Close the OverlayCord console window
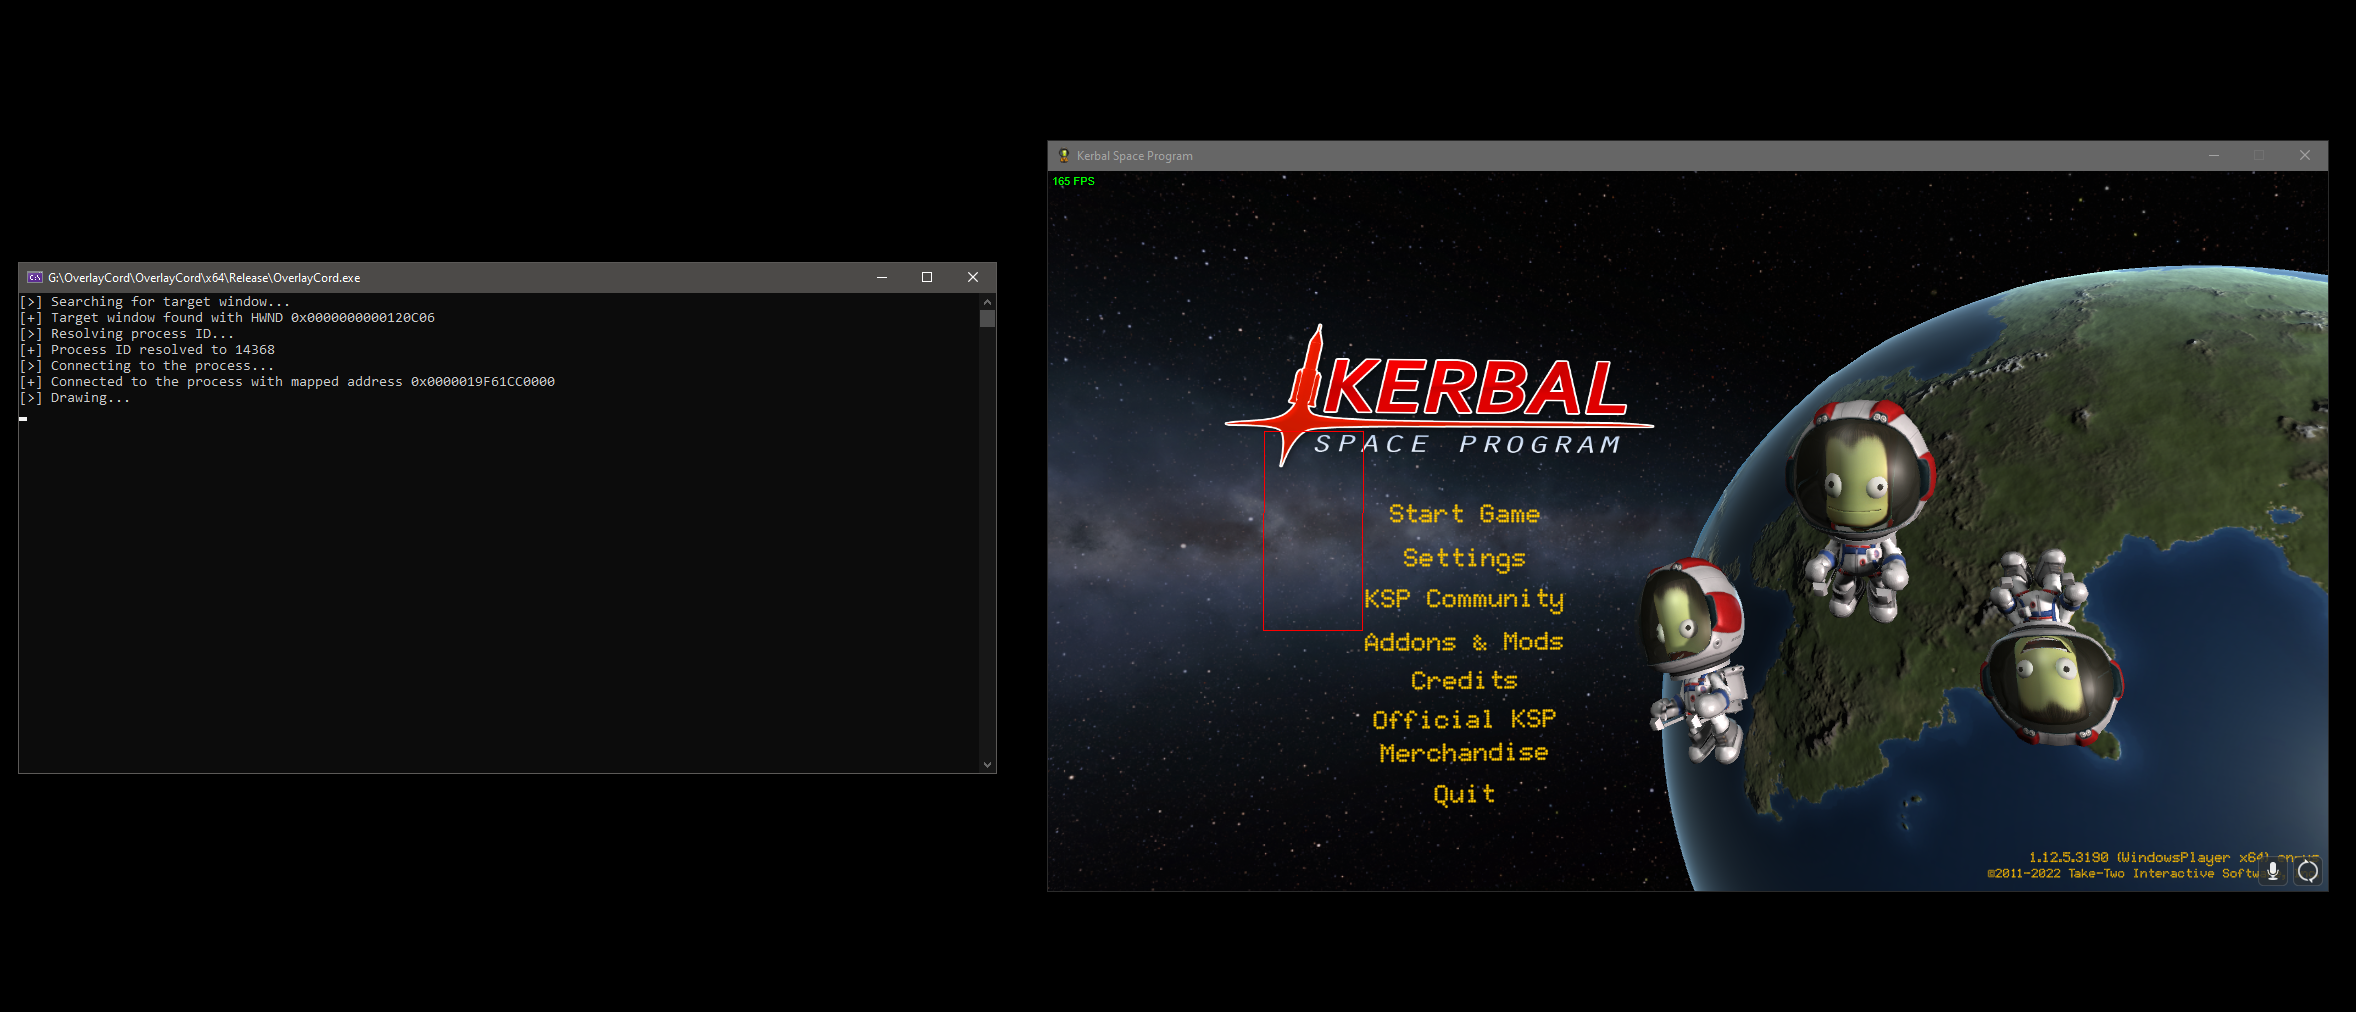Image resolution: width=2356 pixels, height=1012 pixels. tap(973, 277)
